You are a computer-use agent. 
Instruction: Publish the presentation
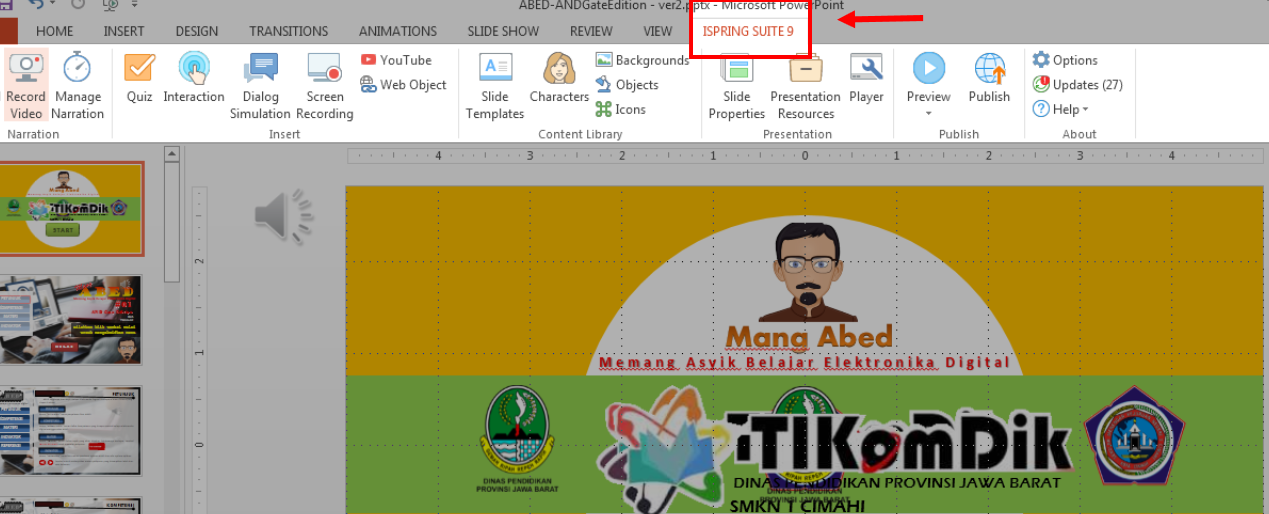tap(989, 78)
